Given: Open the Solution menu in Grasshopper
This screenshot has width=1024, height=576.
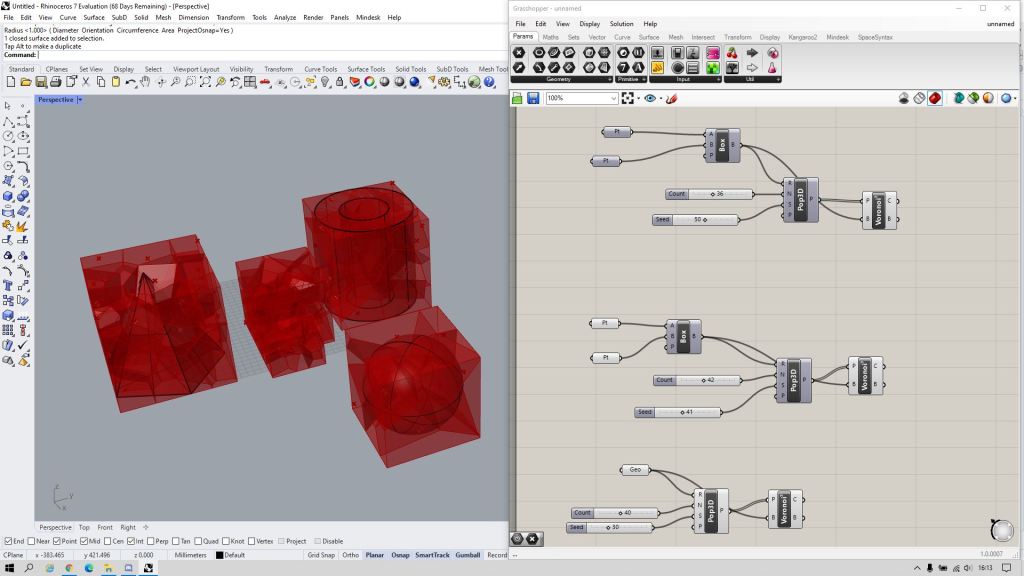Looking at the screenshot, I should 621,23.
